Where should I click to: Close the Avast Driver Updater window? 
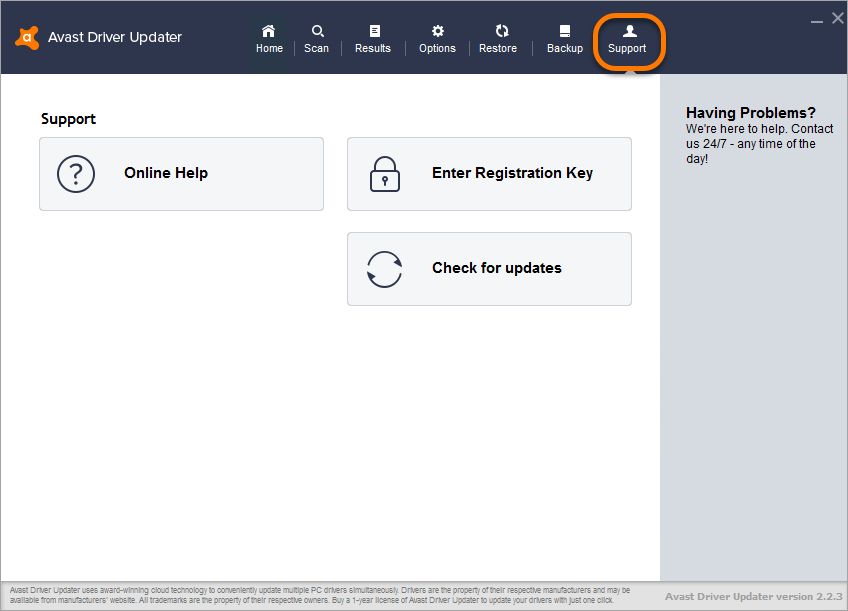(x=838, y=18)
